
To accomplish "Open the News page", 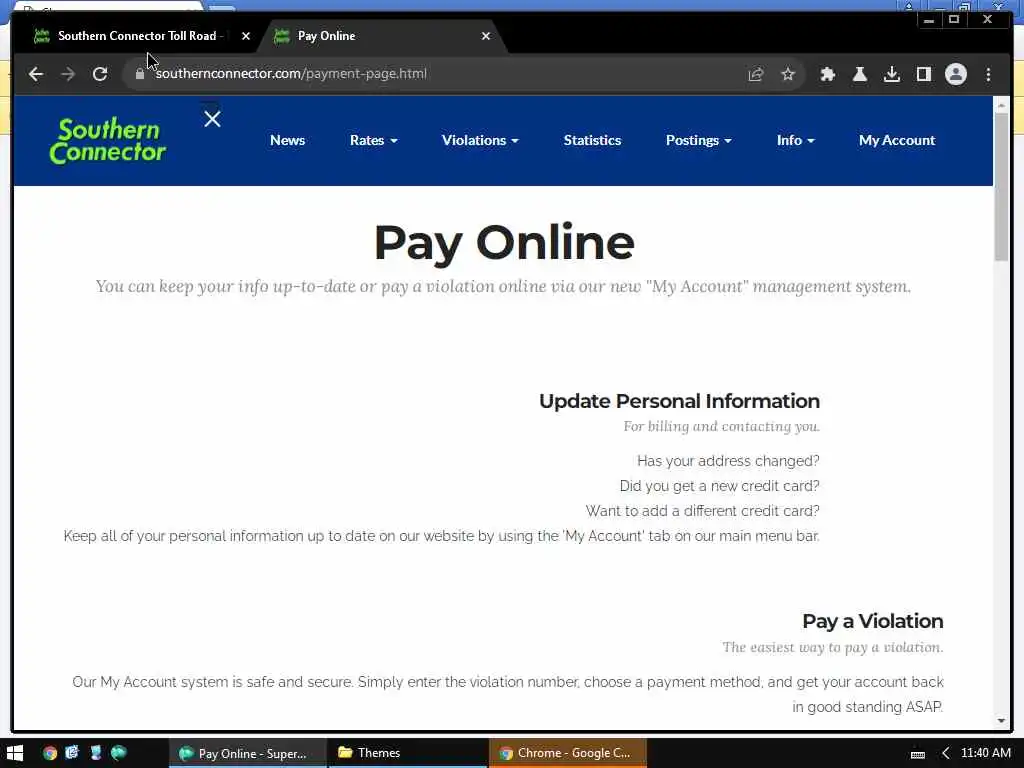I will [287, 140].
